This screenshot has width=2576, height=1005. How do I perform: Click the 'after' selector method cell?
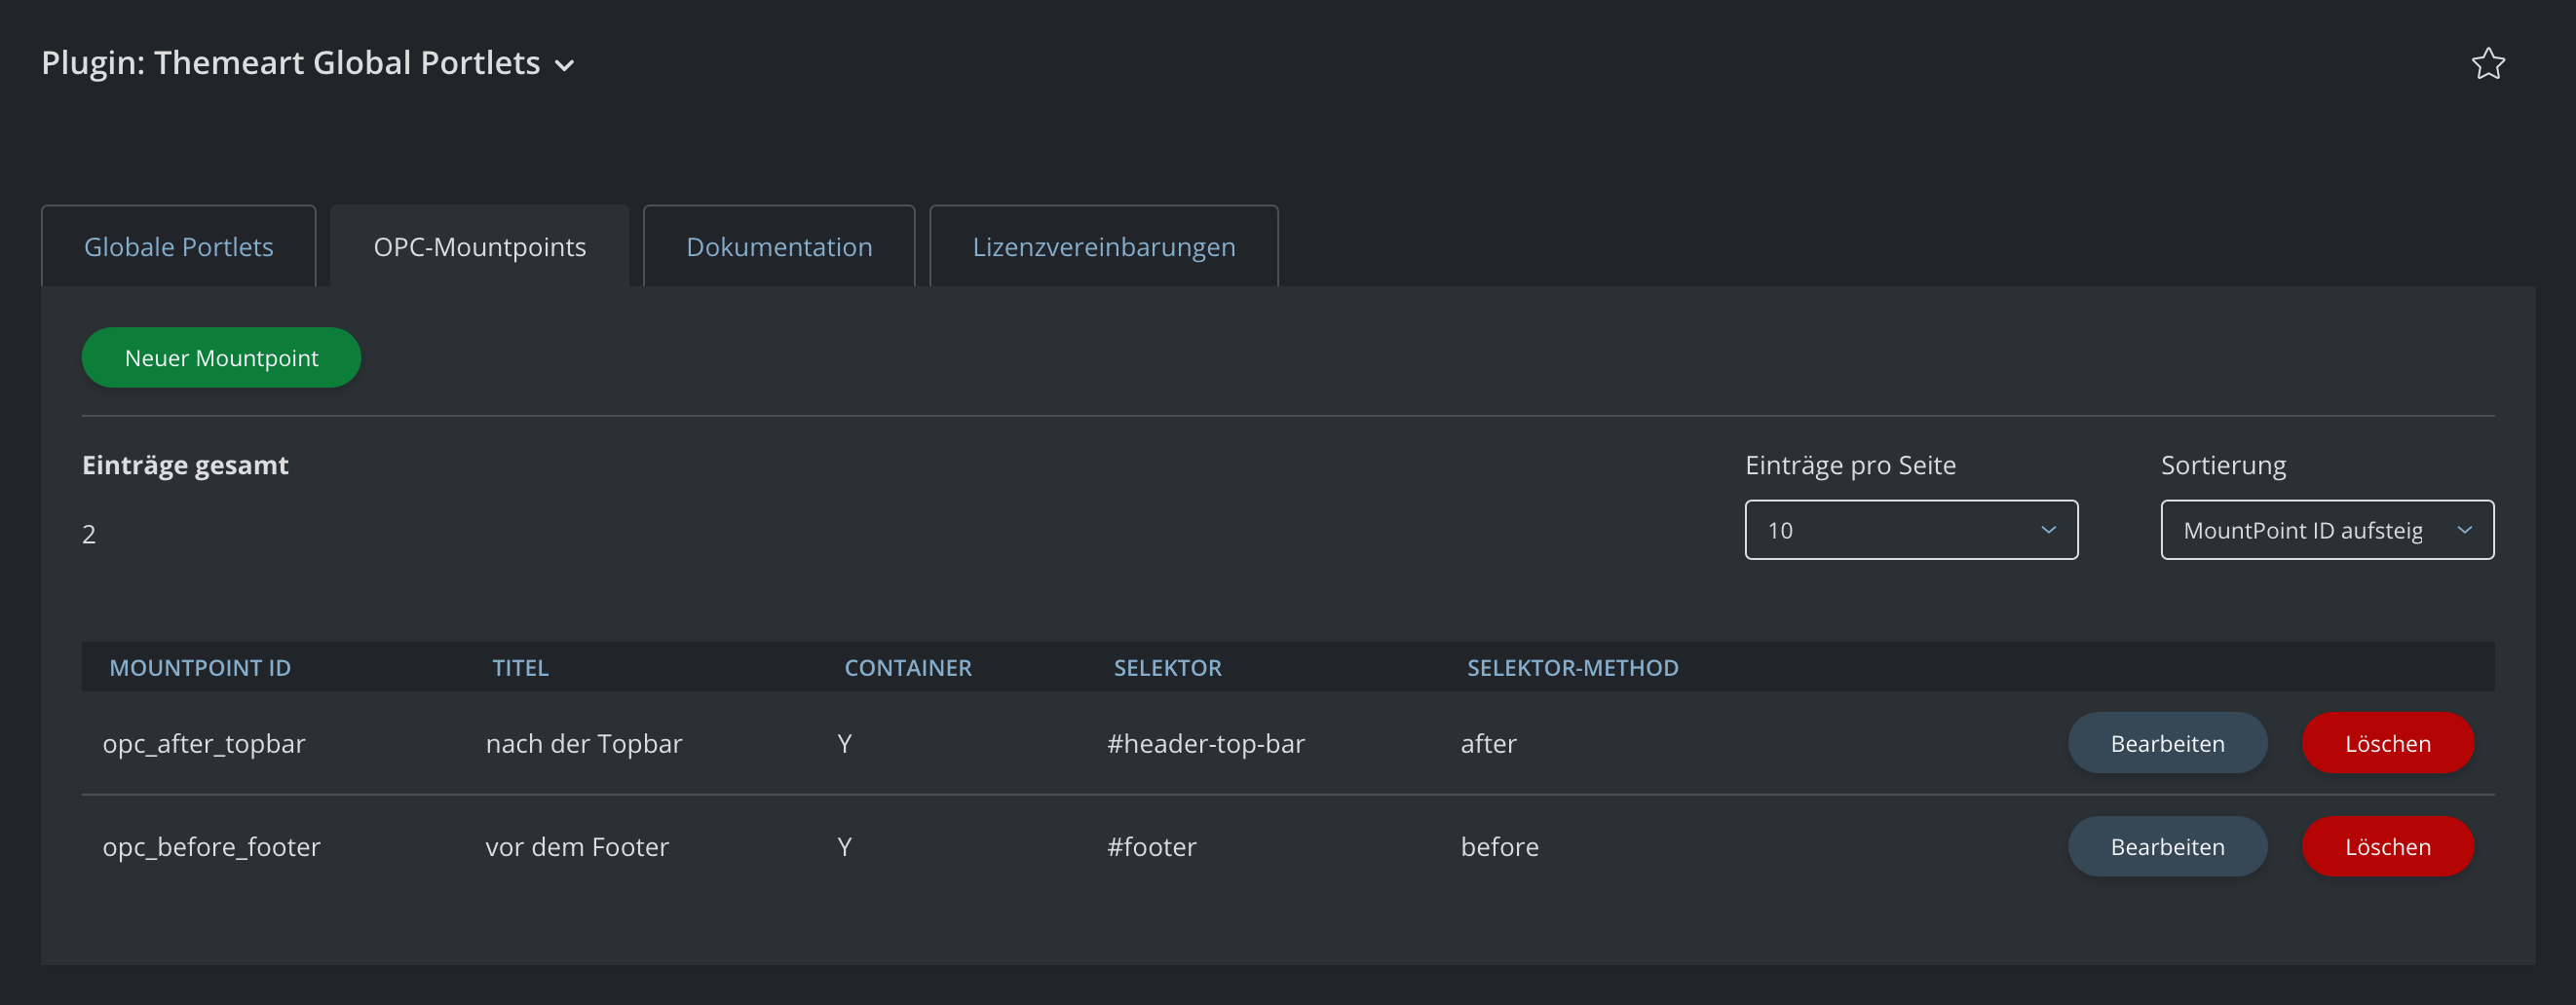point(1488,744)
